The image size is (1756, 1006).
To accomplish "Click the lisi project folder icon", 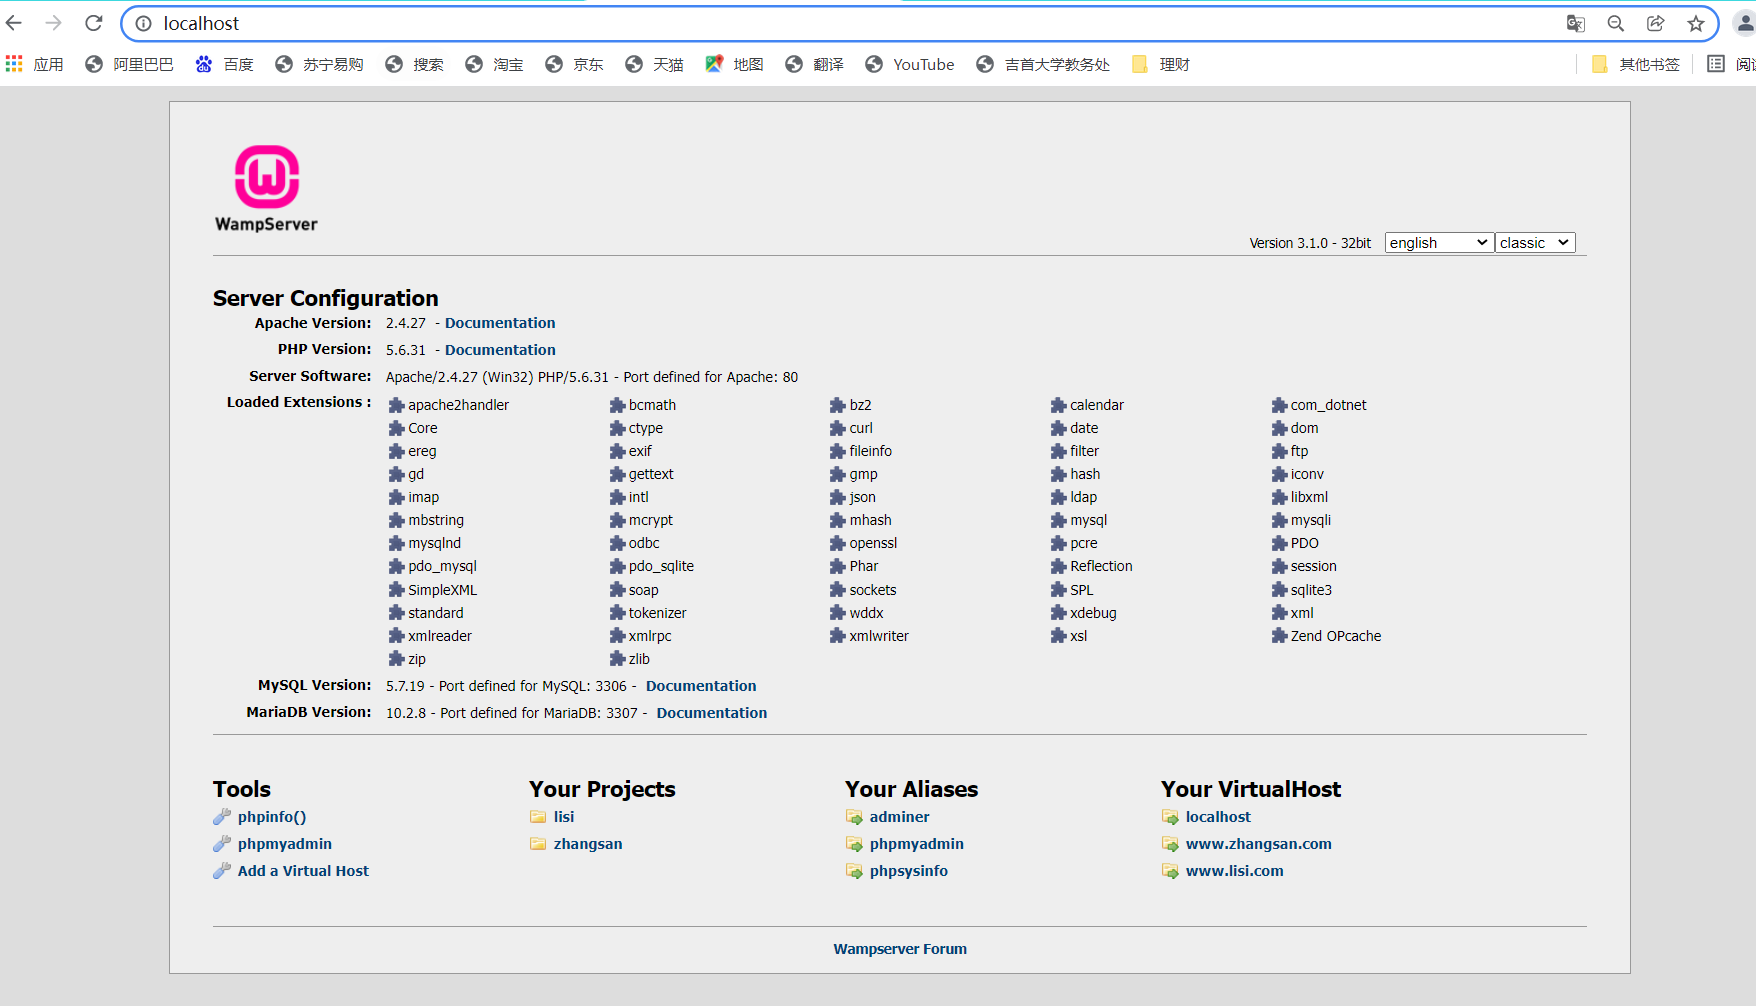I will point(538,817).
